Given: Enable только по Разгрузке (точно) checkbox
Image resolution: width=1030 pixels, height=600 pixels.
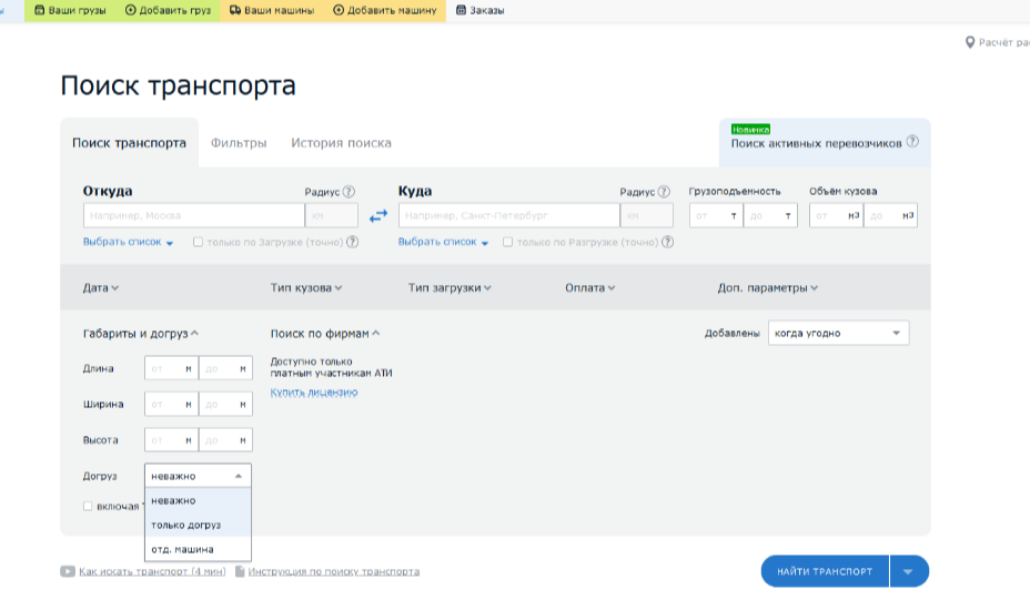Looking at the screenshot, I should coord(508,242).
